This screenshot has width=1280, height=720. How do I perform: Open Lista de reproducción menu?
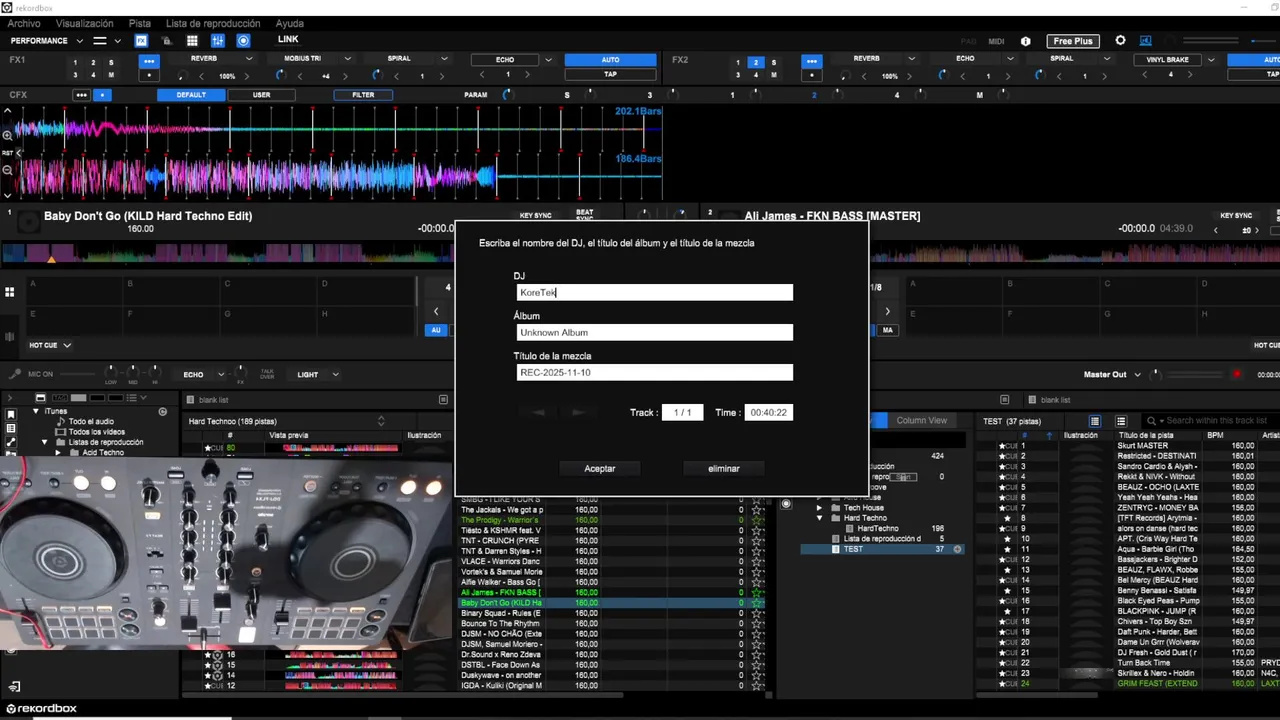(x=213, y=23)
